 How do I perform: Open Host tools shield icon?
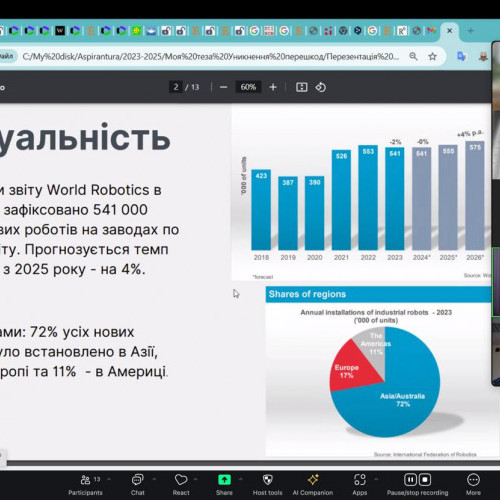(x=268, y=480)
